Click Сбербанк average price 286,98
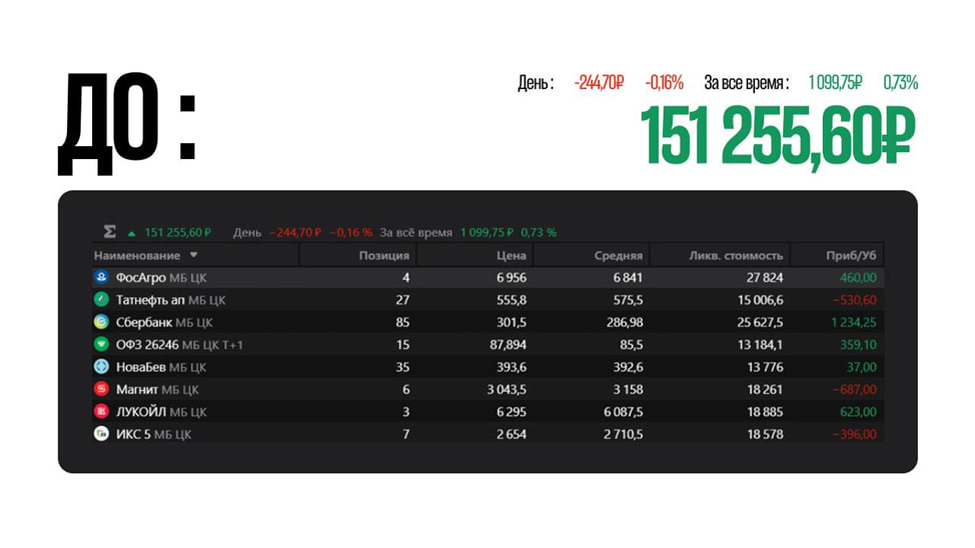 click(x=625, y=322)
